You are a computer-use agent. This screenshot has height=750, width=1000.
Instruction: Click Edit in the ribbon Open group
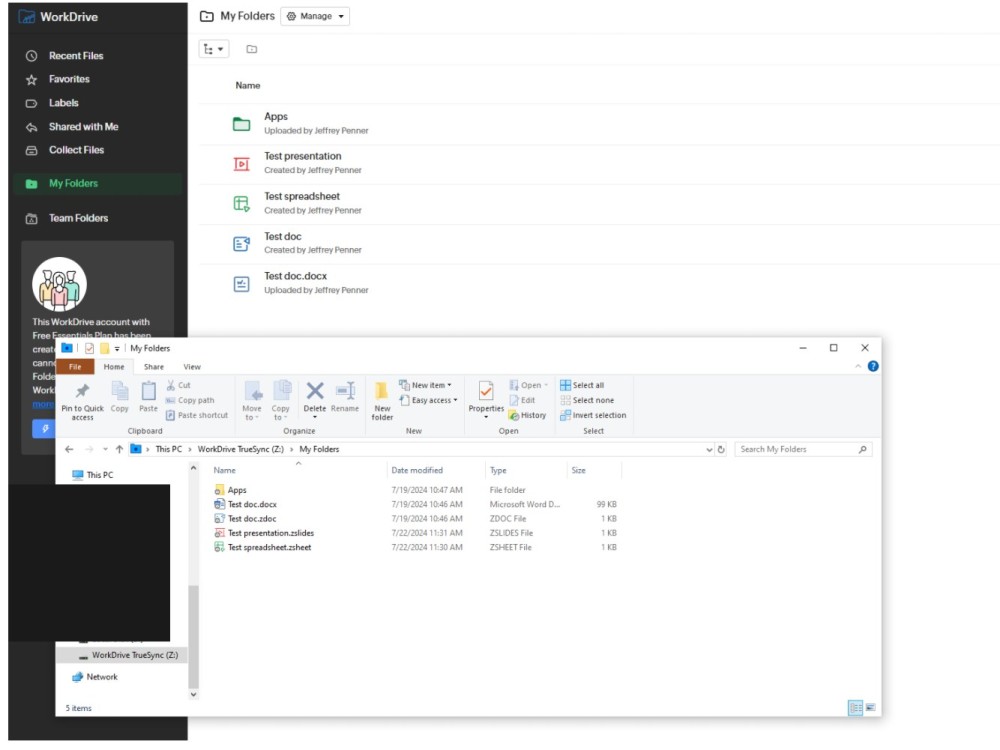pyautogui.click(x=522, y=401)
